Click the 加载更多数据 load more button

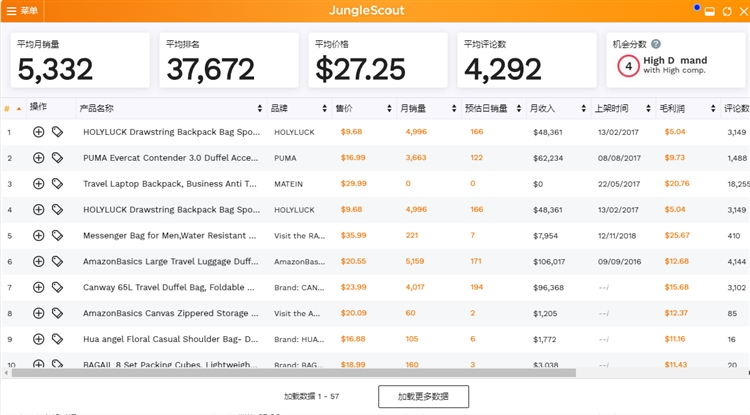point(423,396)
